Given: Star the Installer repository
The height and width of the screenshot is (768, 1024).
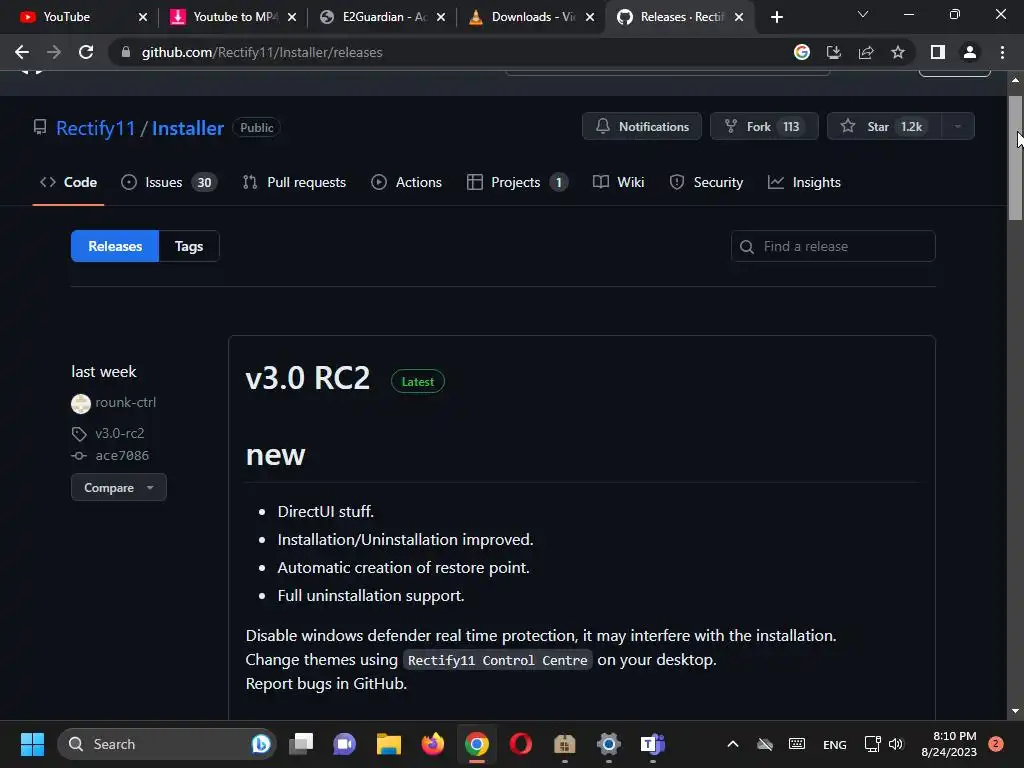Looking at the screenshot, I should pyautogui.click(x=885, y=127).
